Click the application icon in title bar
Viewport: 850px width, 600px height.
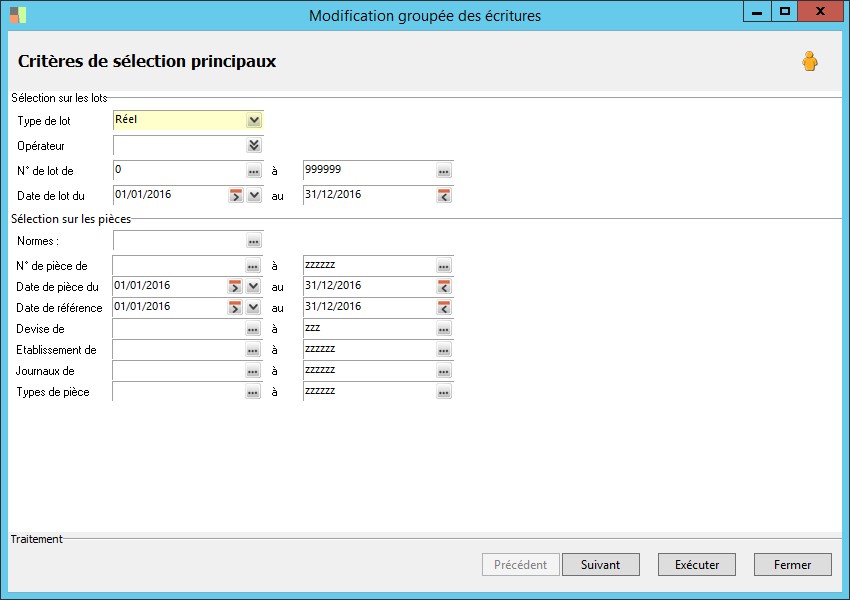pos(18,15)
